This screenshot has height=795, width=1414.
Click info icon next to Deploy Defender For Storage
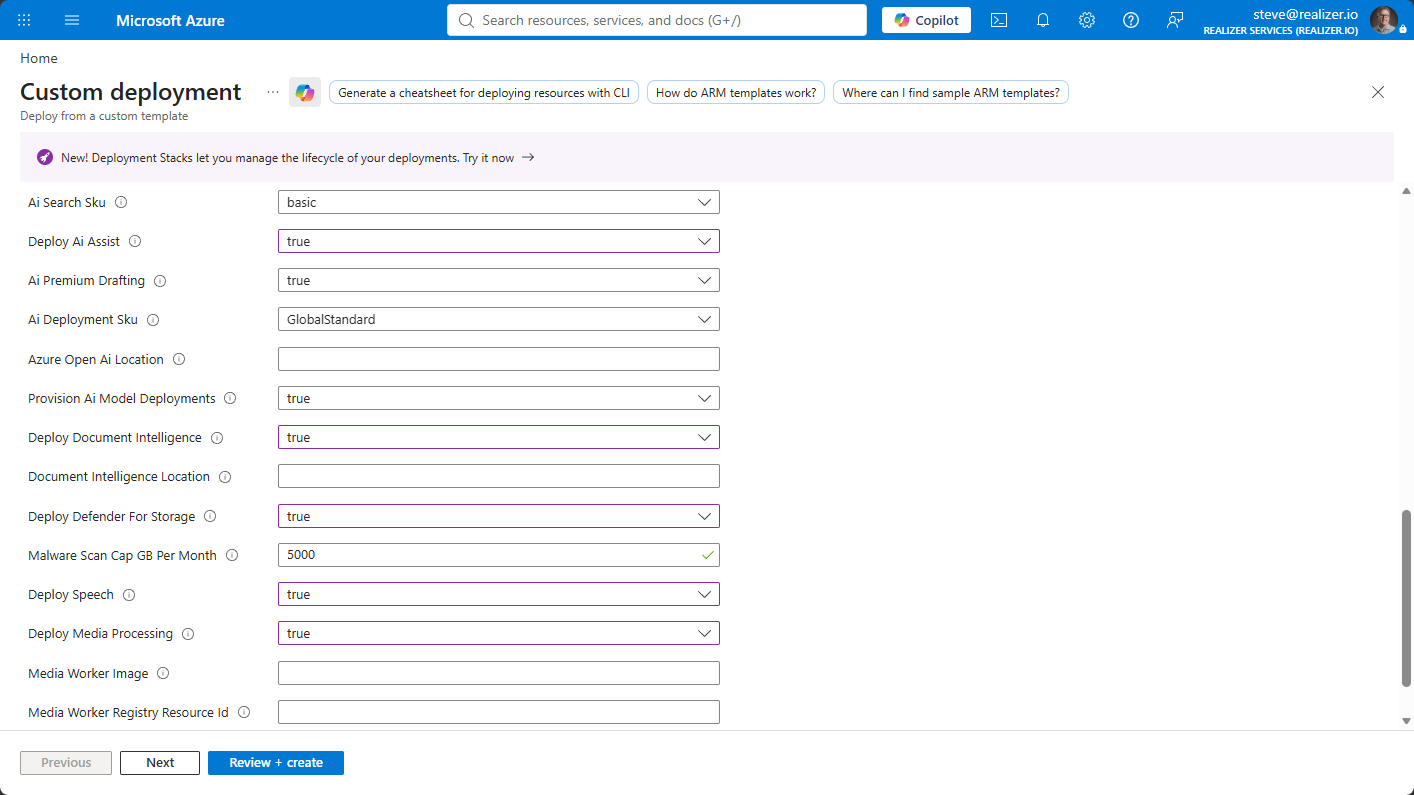[210, 516]
